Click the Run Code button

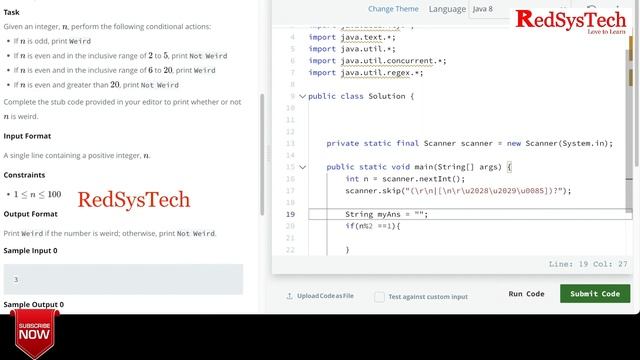526,293
